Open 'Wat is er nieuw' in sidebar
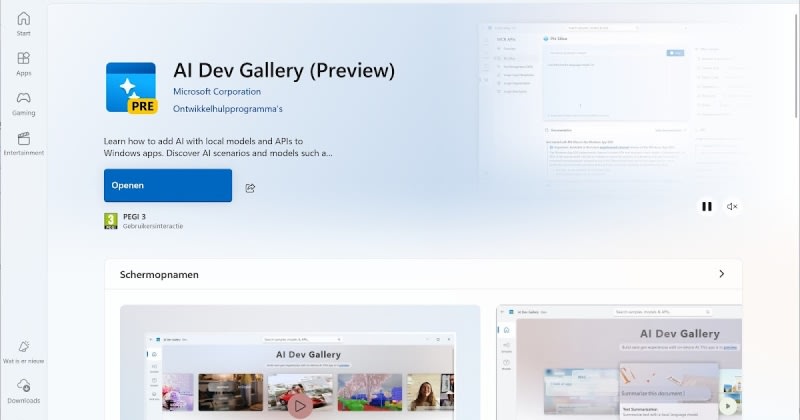This screenshot has height=420, width=800. click(x=23, y=350)
